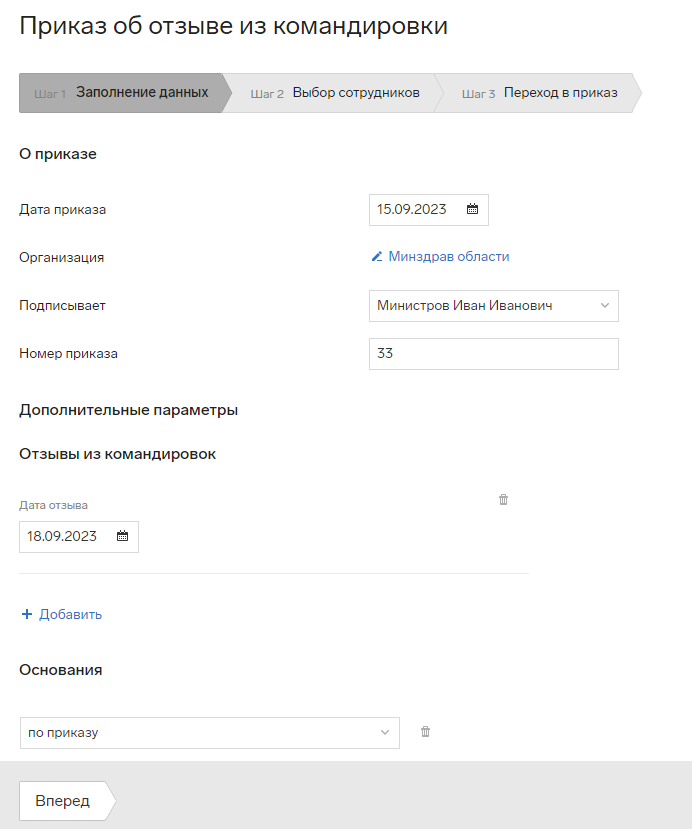The width and height of the screenshot is (692, 829).
Task: Focus the Номер приказа field containing 33
Action: pyautogui.click(x=494, y=354)
